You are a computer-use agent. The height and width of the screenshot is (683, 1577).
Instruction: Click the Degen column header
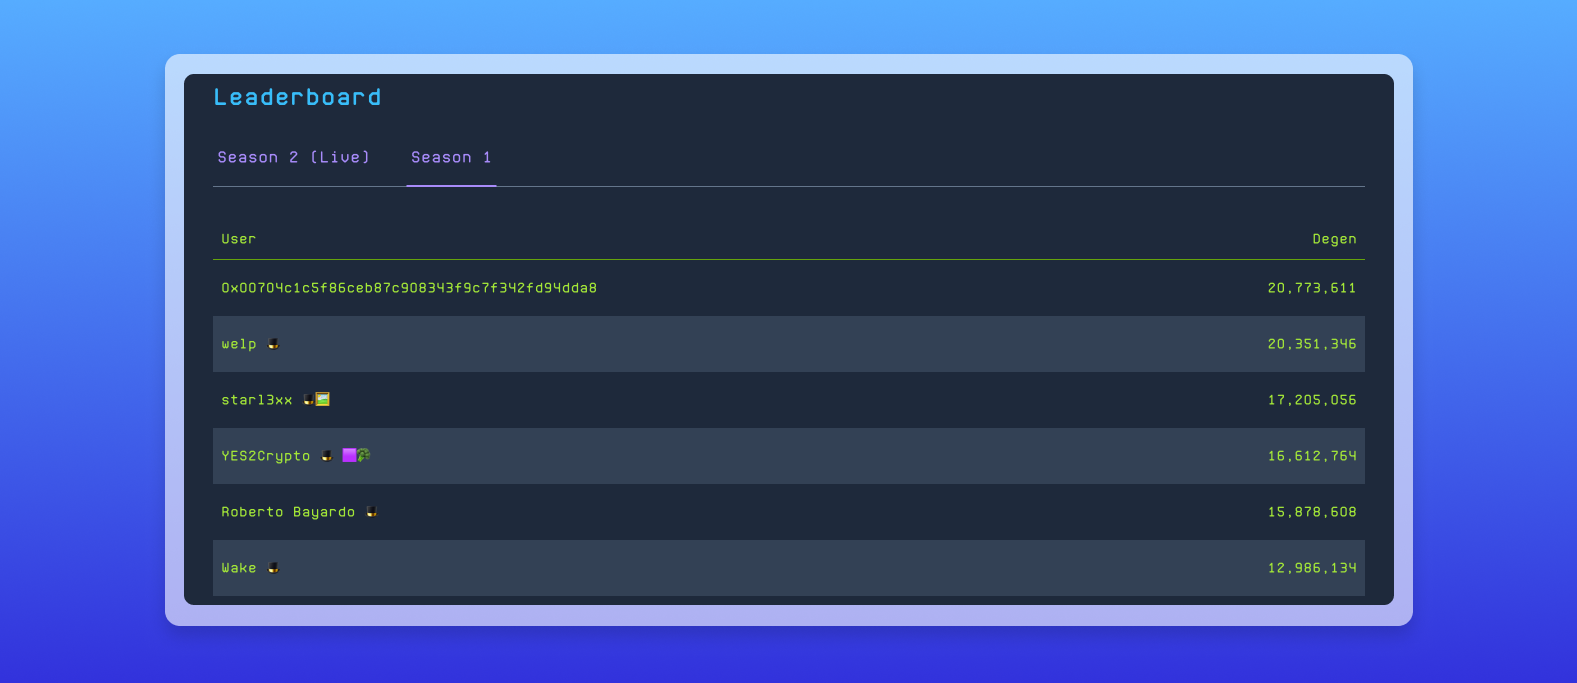(x=1334, y=239)
